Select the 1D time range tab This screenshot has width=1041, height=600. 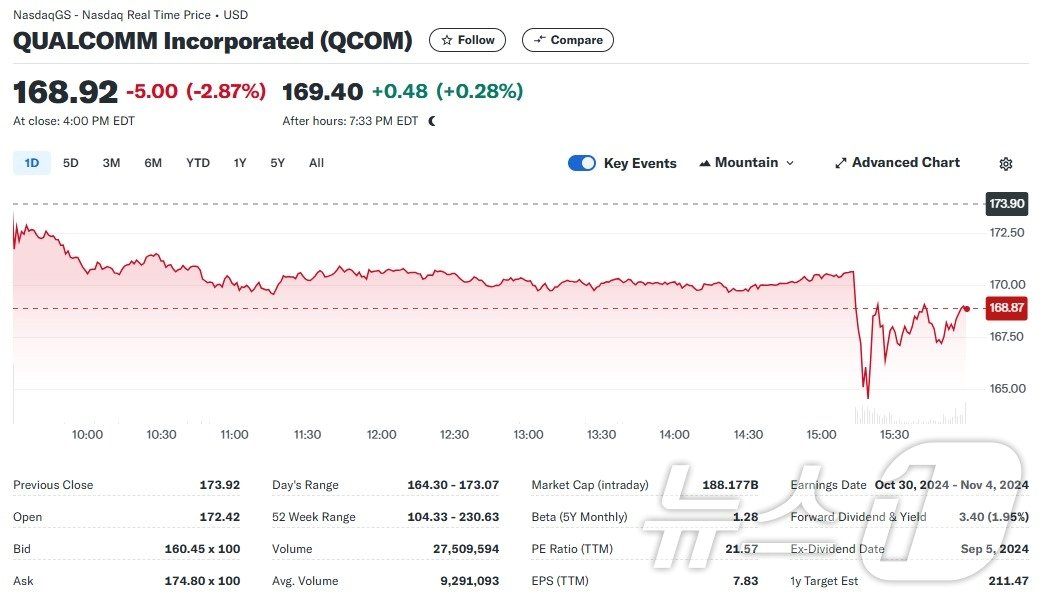pos(32,163)
